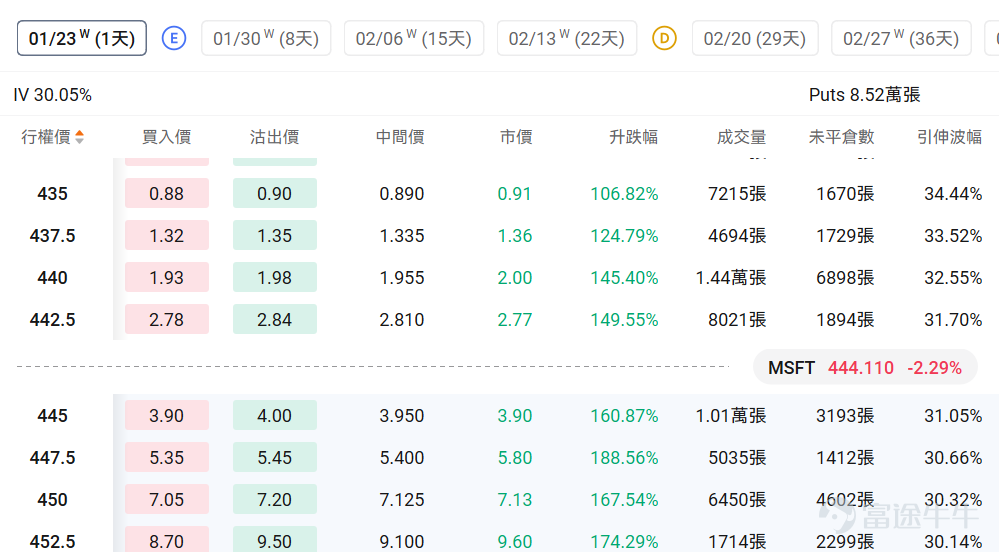Switch to the 02/27 (36天) expiry tab
Viewport: 999px width, 552px height.
tap(901, 38)
